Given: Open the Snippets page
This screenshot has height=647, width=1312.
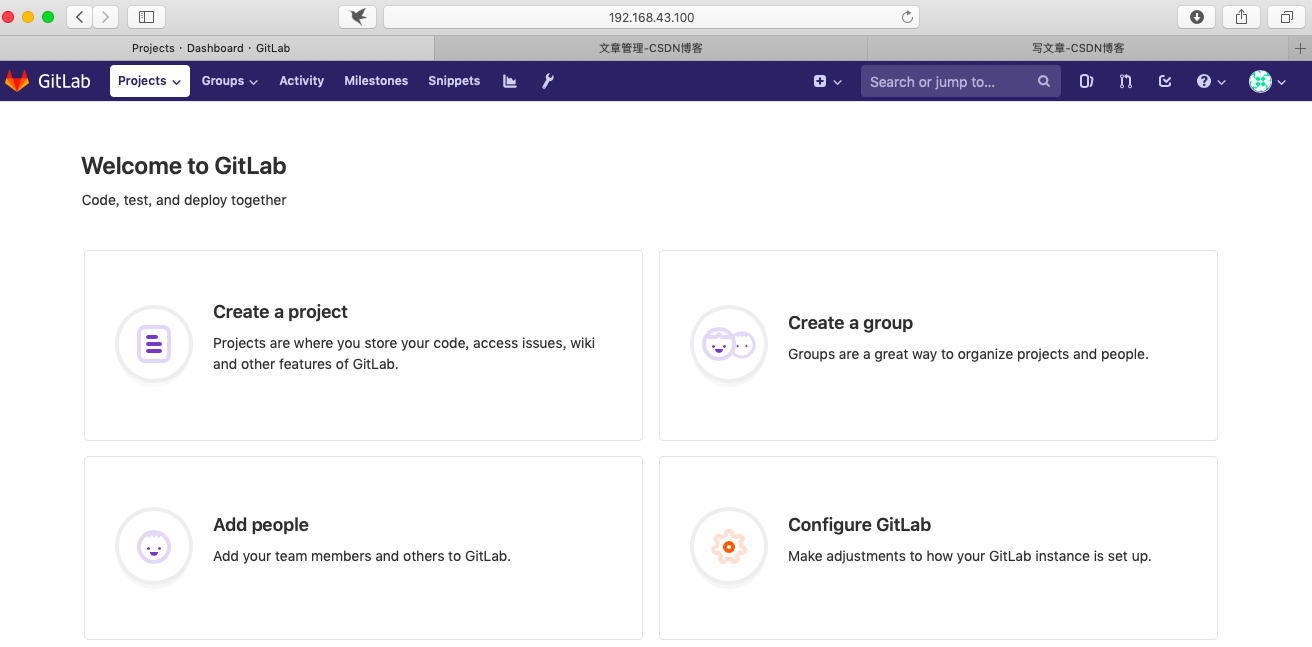Looking at the screenshot, I should [453, 80].
